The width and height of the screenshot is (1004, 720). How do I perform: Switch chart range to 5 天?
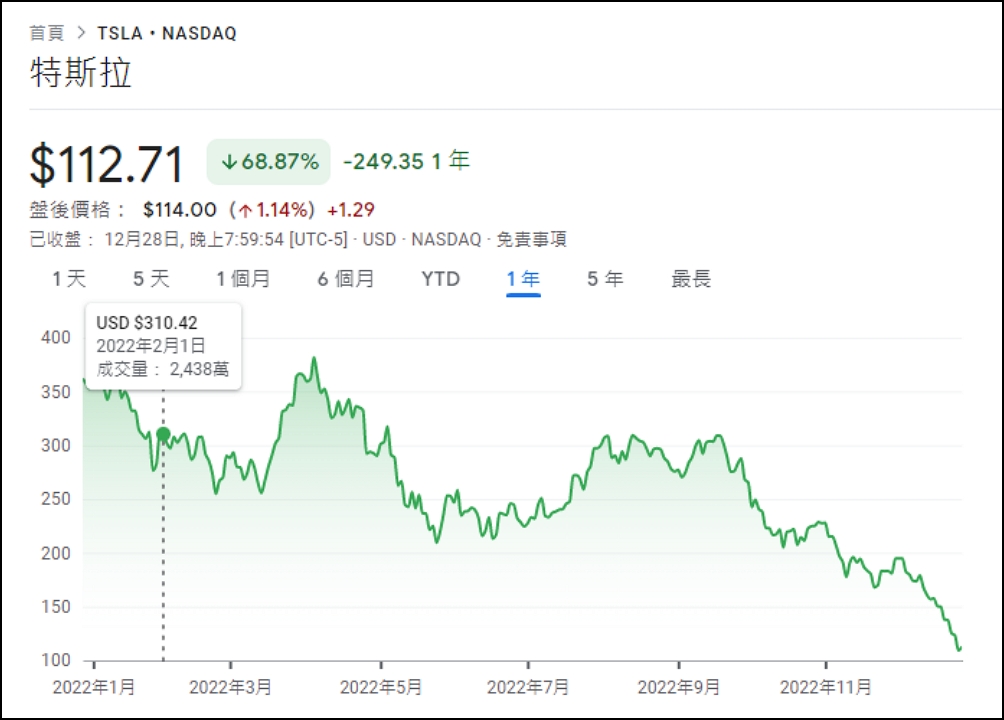coord(151,279)
